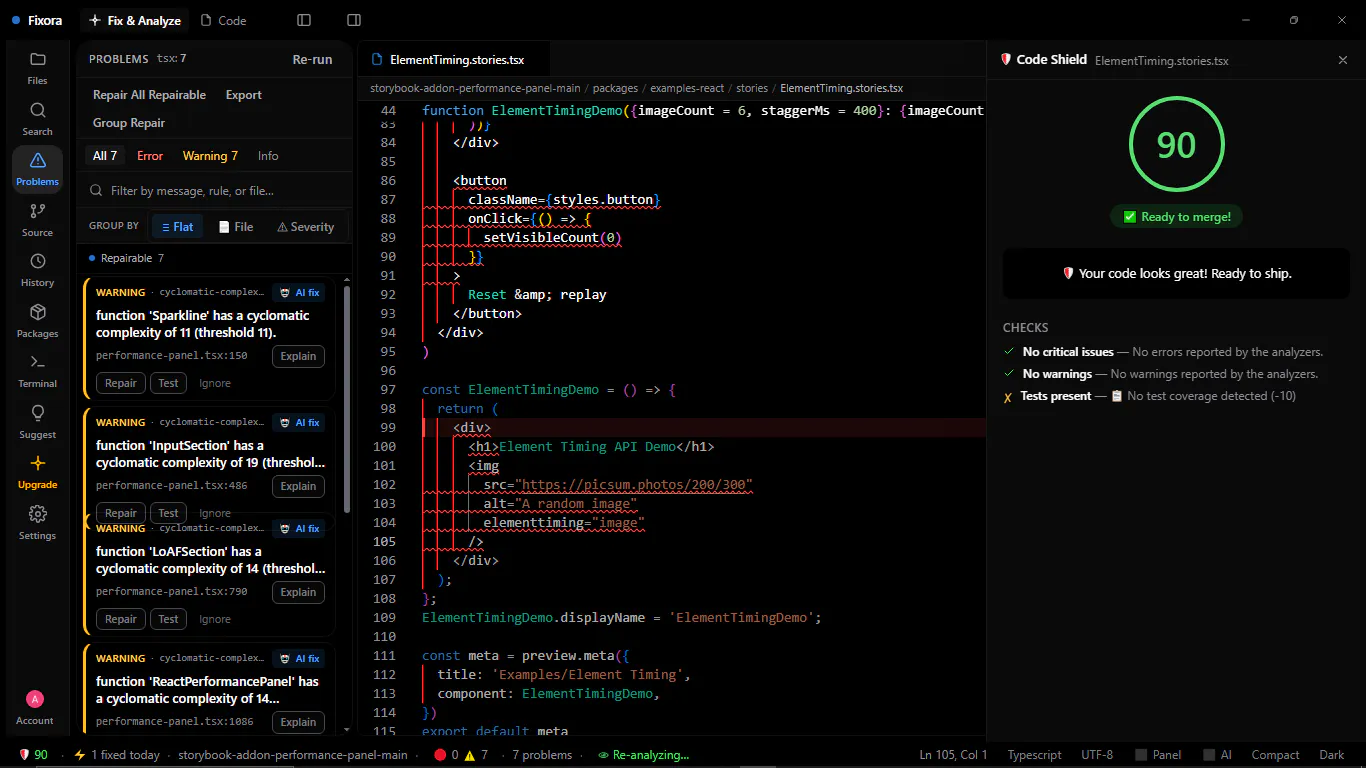1366x768 pixels.
Task: Open the Search sidebar icon
Action: 37,119
